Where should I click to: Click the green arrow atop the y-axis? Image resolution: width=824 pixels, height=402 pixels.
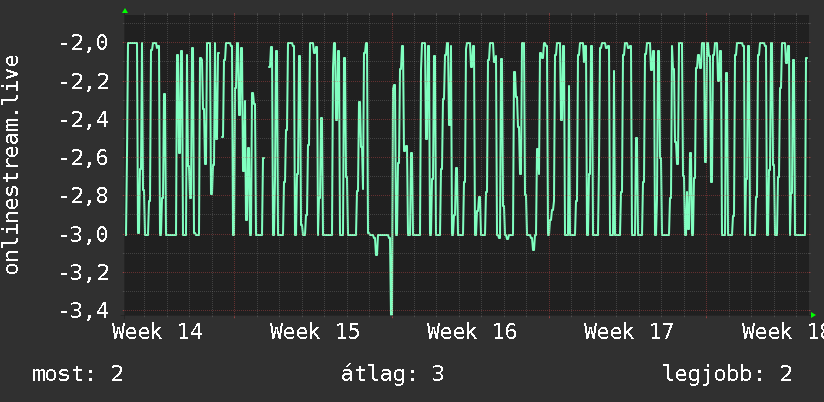point(125,11)
